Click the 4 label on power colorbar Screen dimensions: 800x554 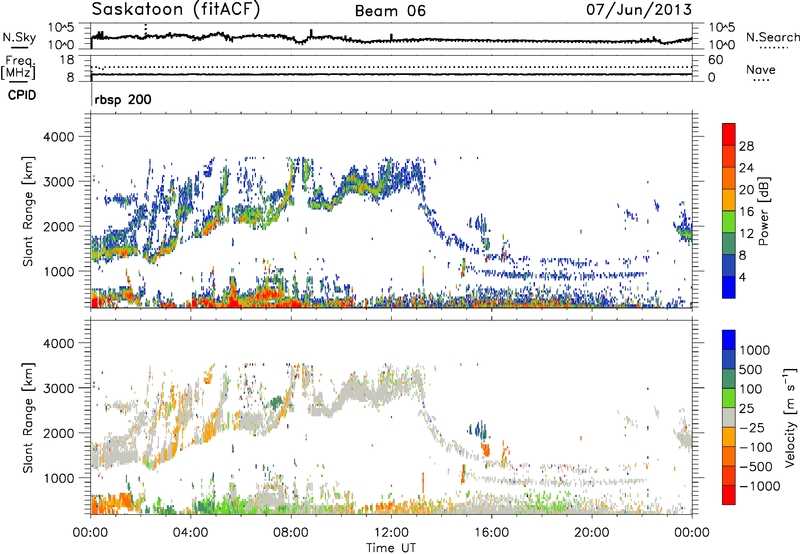(743, 277)
